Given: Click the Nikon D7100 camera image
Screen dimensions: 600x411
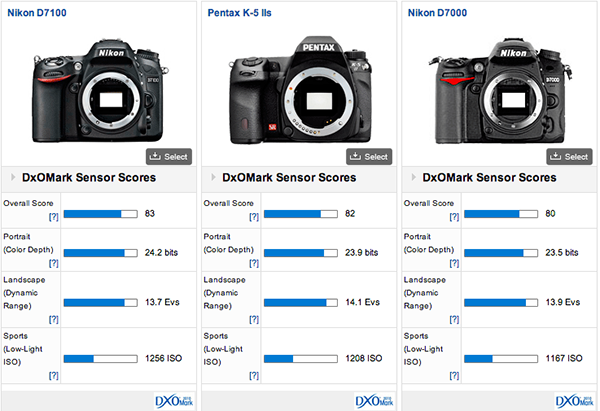Looking at the screenshot, I should 100,91.
